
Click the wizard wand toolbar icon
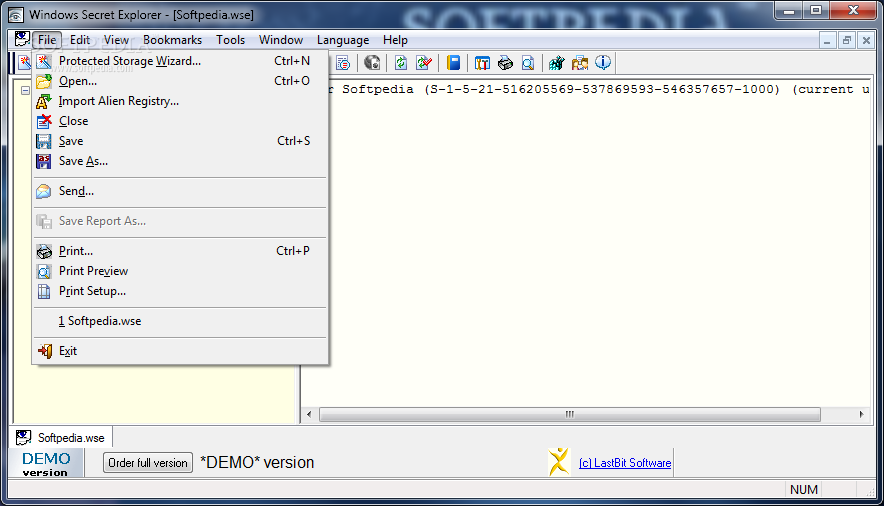click(x=24, y=63)
